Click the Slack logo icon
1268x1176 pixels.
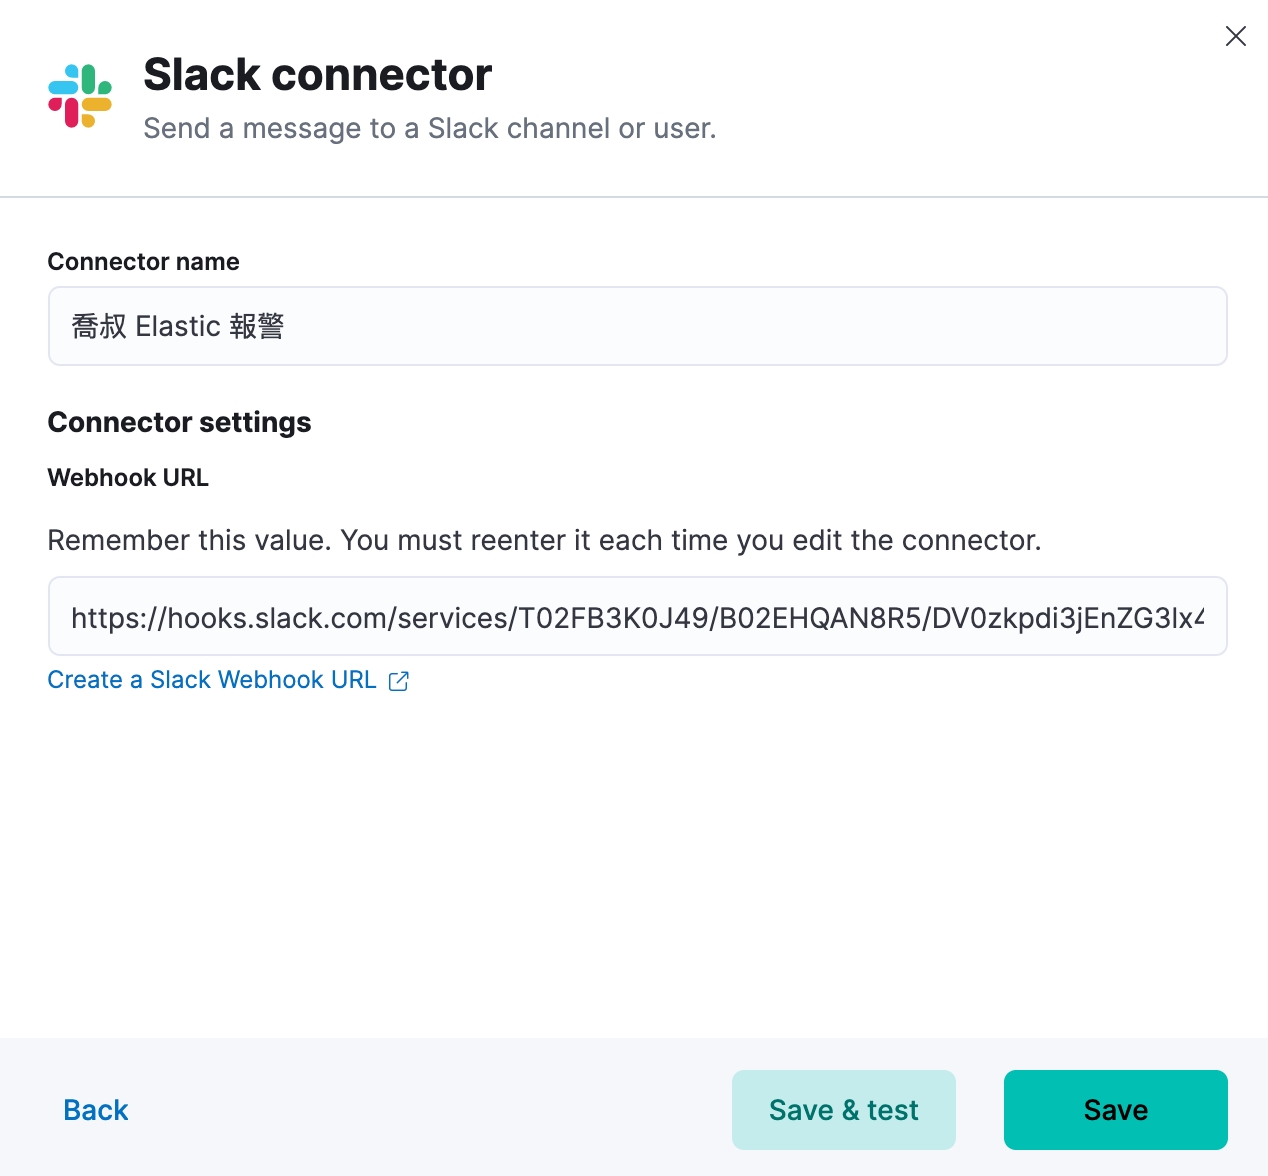[80, 96]
